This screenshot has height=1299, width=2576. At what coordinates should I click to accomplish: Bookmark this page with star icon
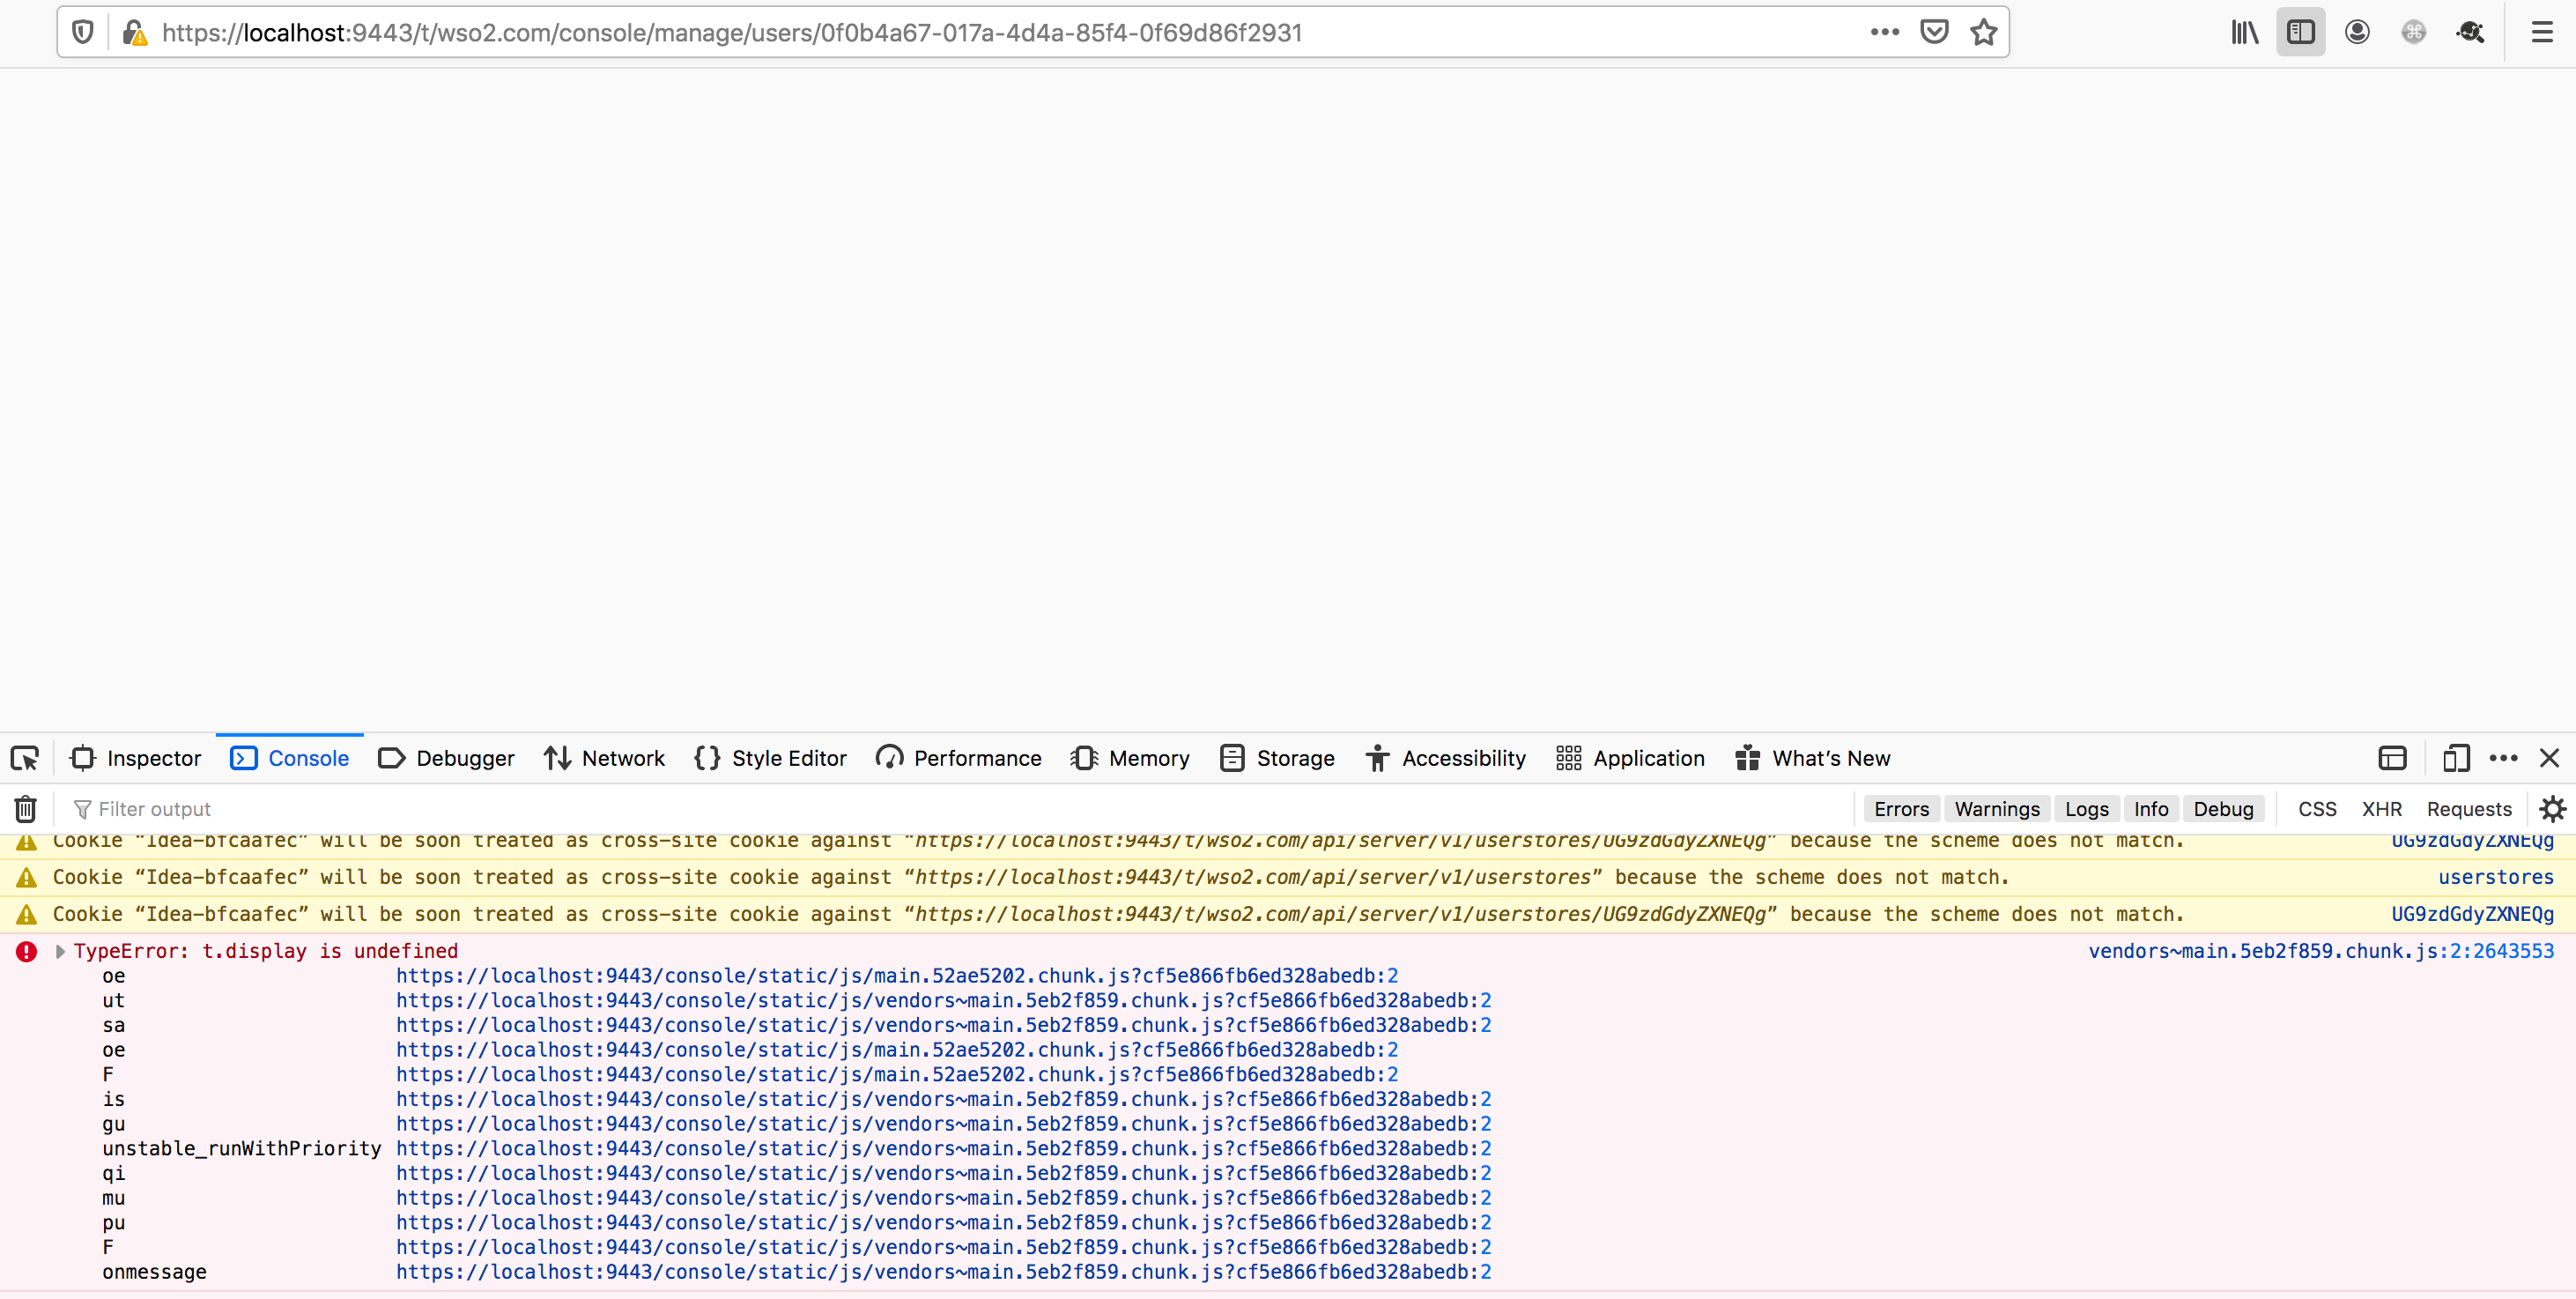(1983, 33)
